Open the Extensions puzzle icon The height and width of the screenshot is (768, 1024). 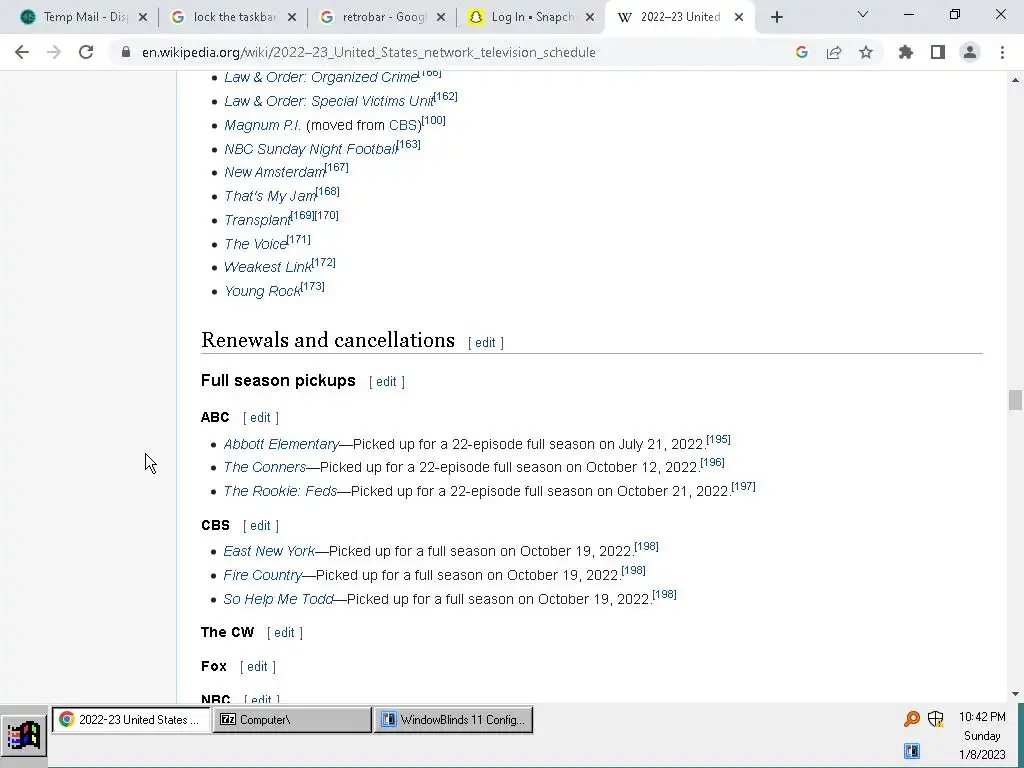click(906, 52)
